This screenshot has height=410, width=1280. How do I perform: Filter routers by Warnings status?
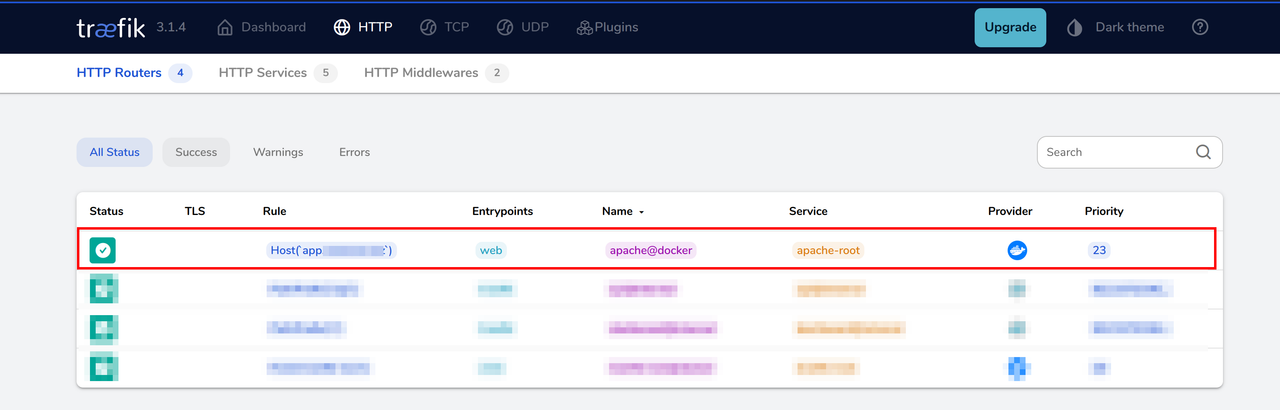tap(278, 152)
